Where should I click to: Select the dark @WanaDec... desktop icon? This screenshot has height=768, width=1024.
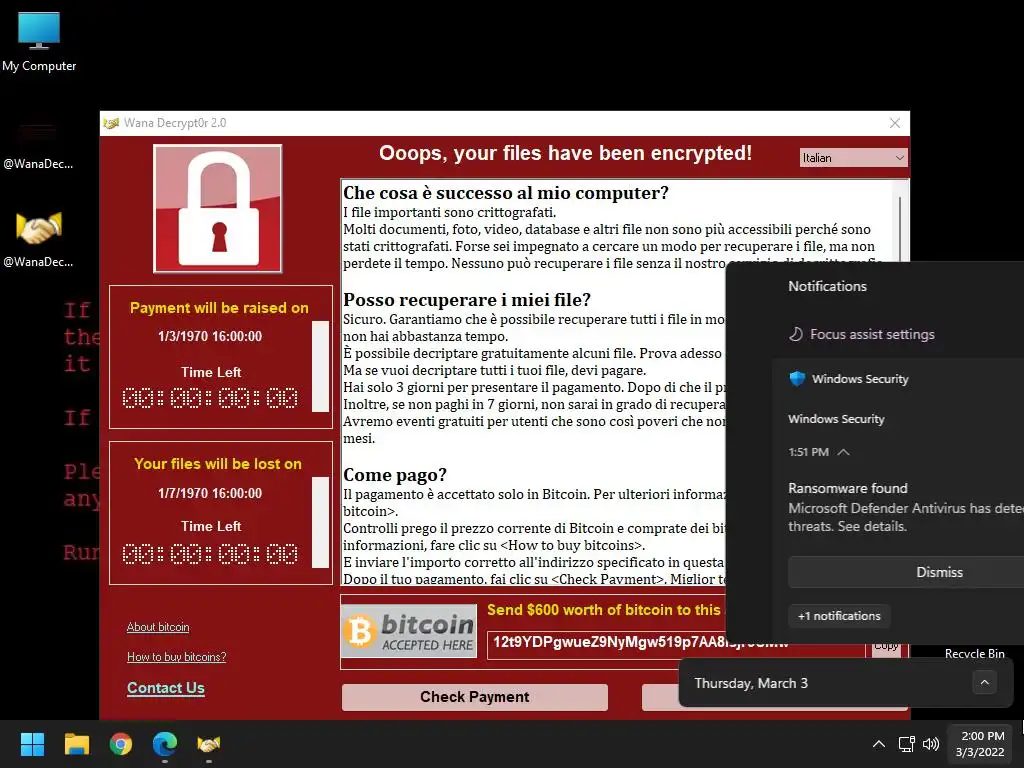38,145
